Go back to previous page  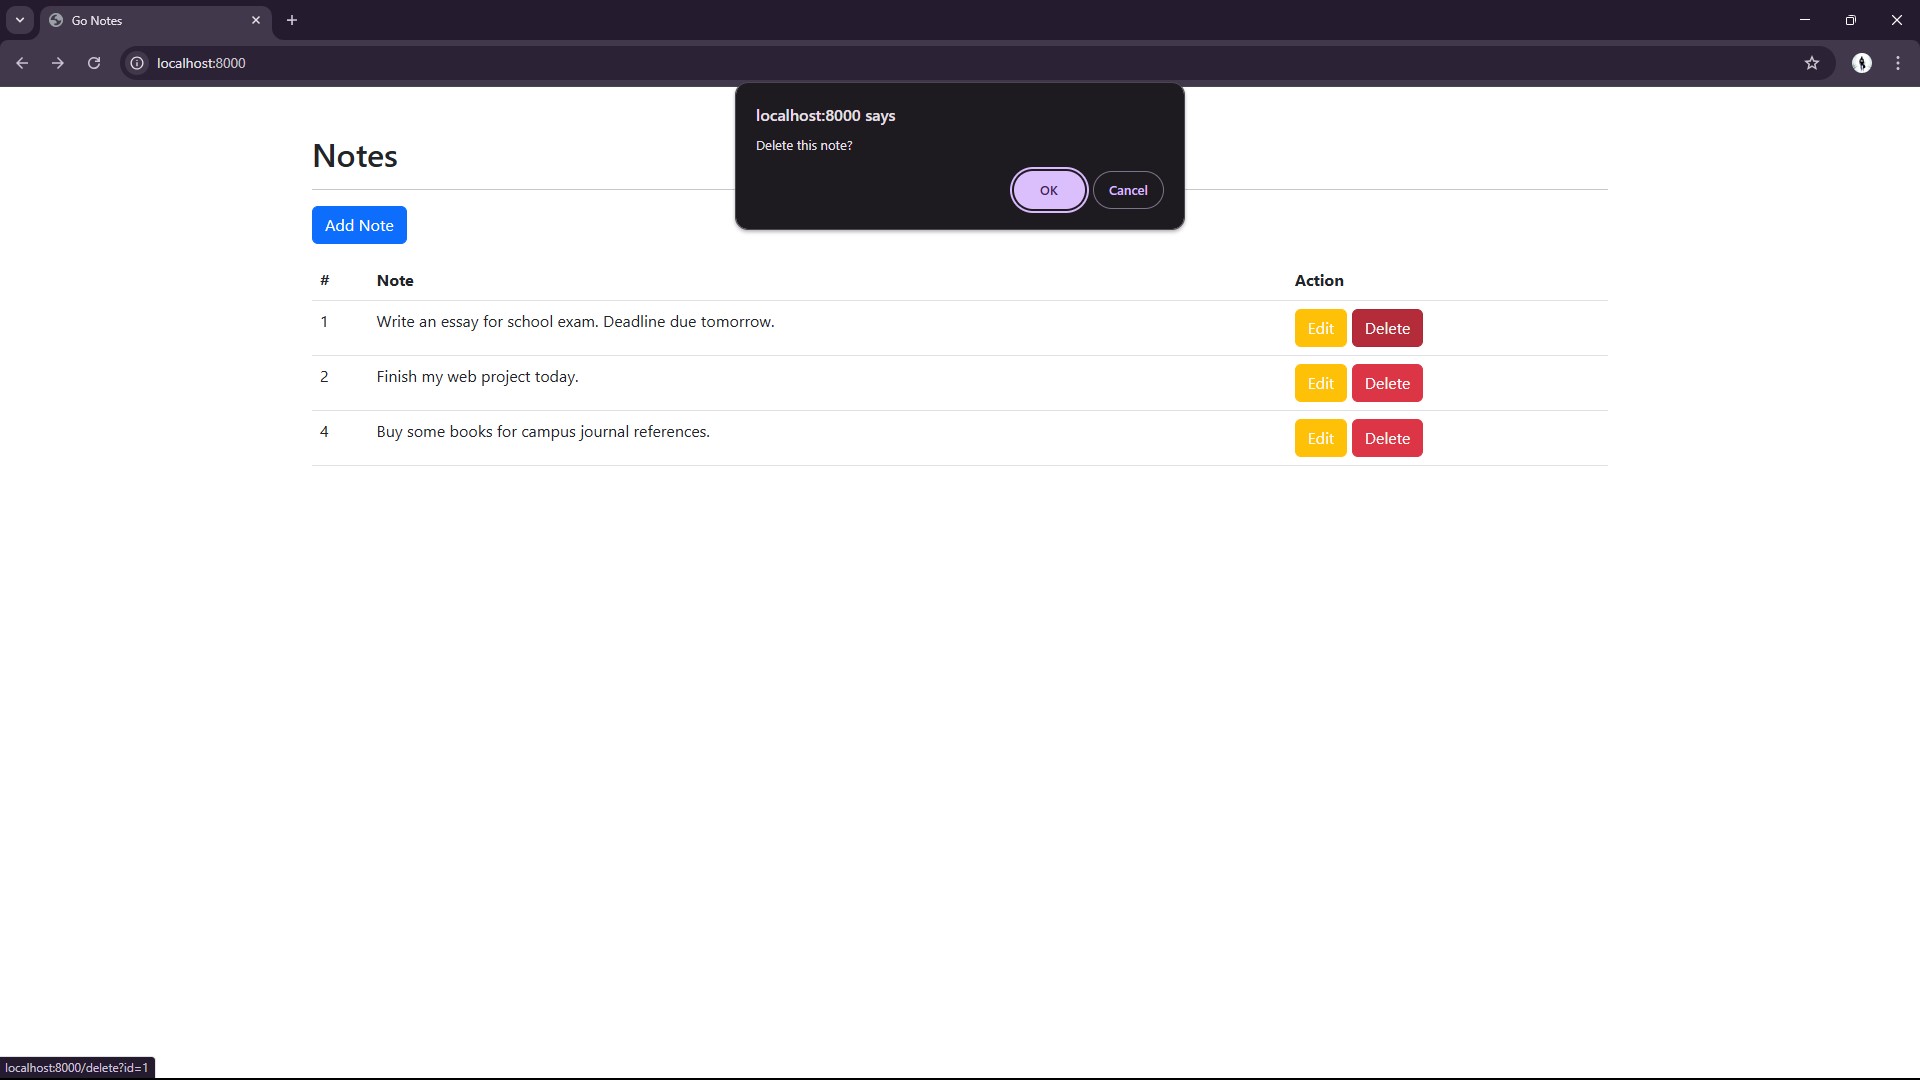[22, 63]
